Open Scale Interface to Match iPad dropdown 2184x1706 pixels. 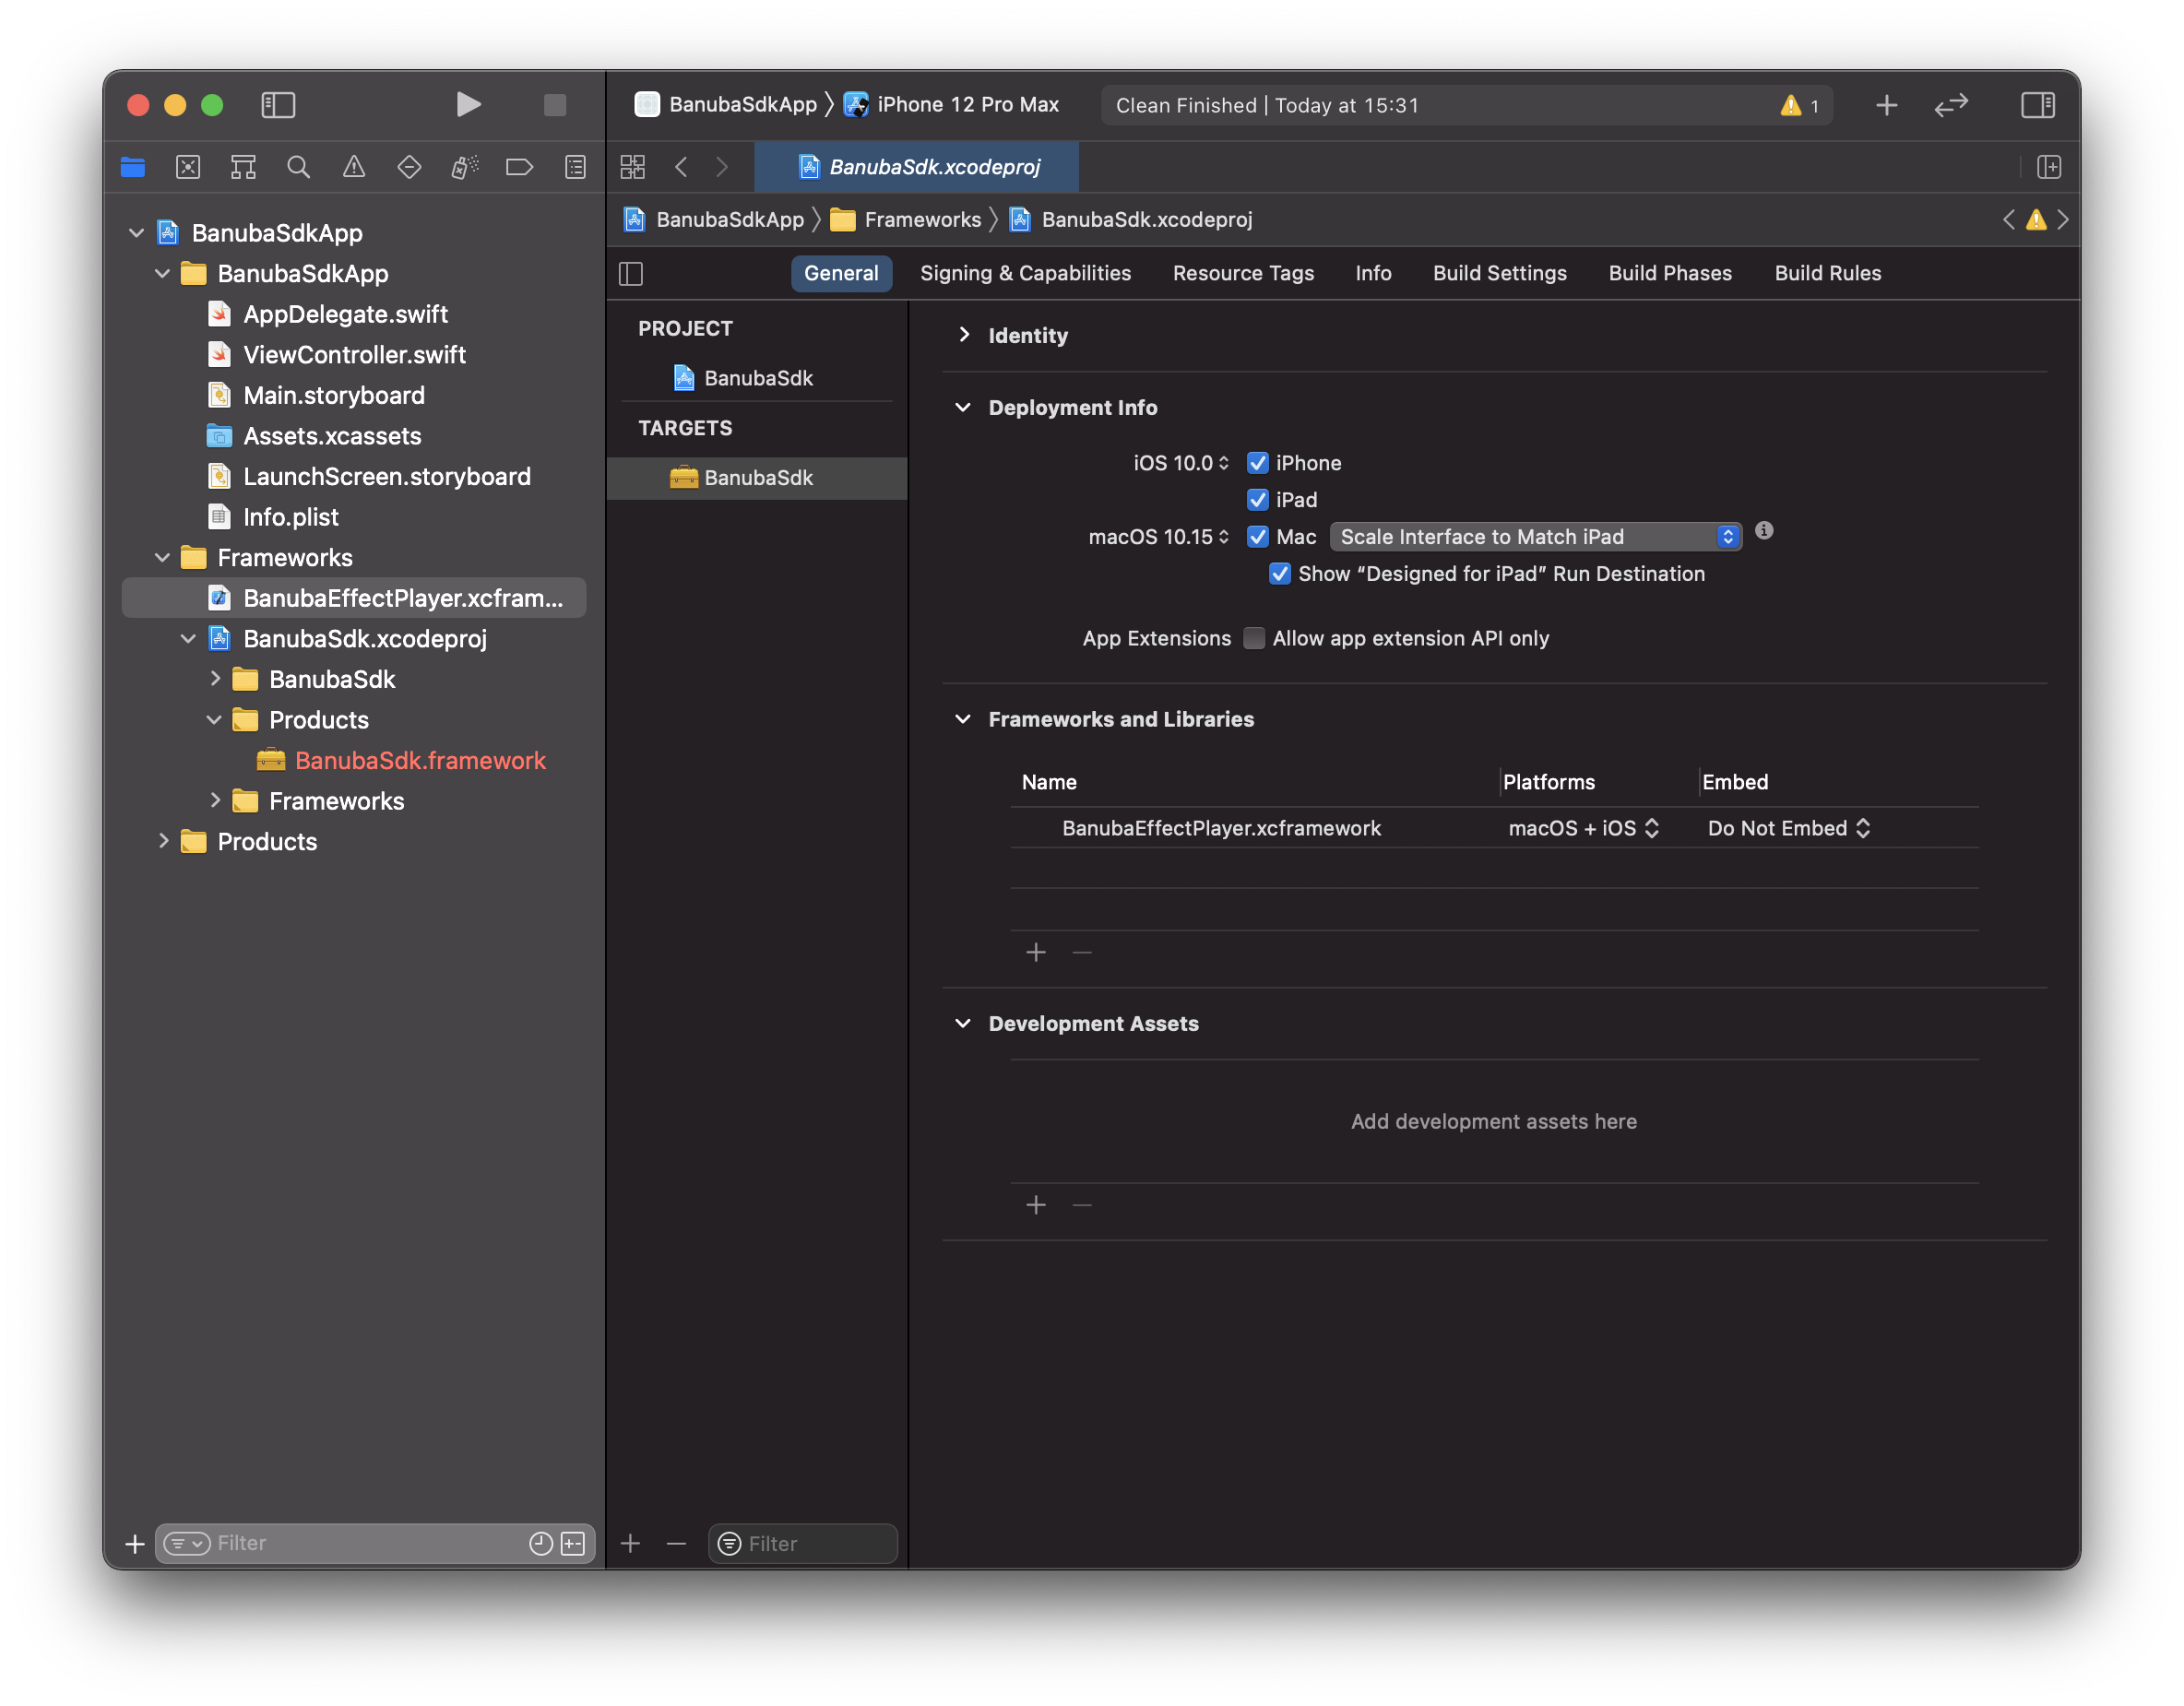(1535, 537)
